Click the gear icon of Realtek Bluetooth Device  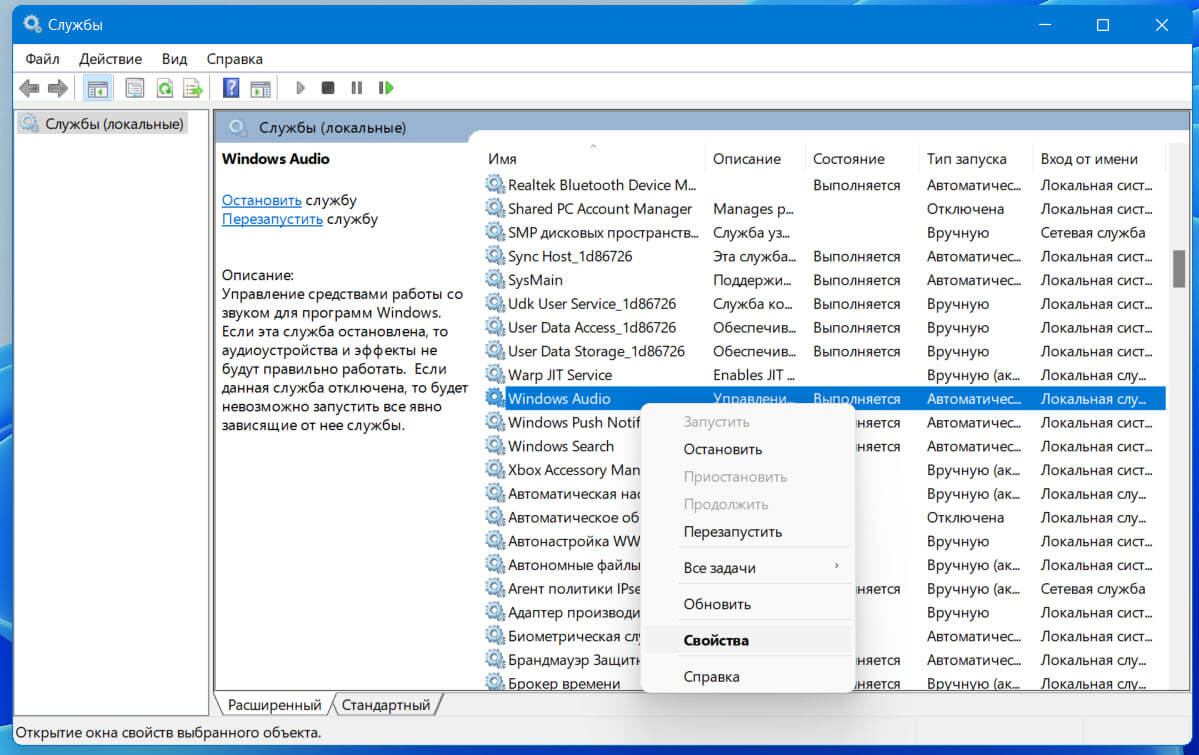495,184
